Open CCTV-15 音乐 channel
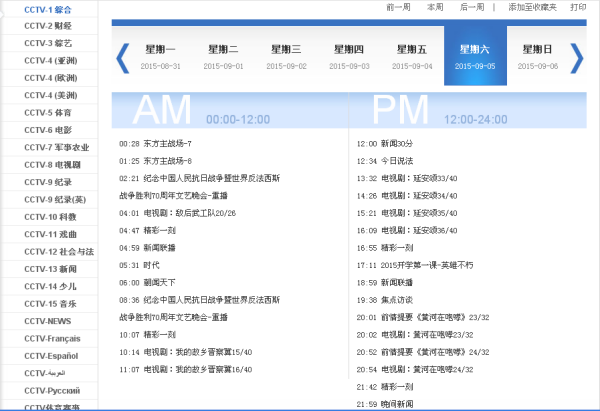This screenshot has height=411, width=600. [50, 304]
